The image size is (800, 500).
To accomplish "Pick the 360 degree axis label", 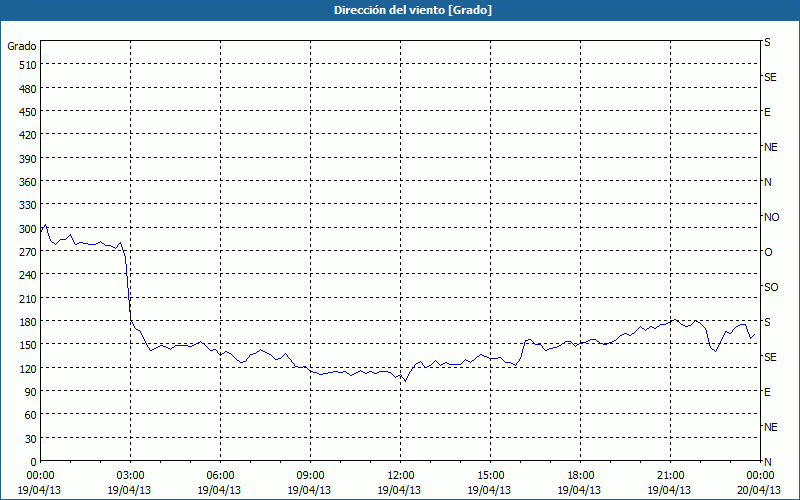I will point(29,182).
